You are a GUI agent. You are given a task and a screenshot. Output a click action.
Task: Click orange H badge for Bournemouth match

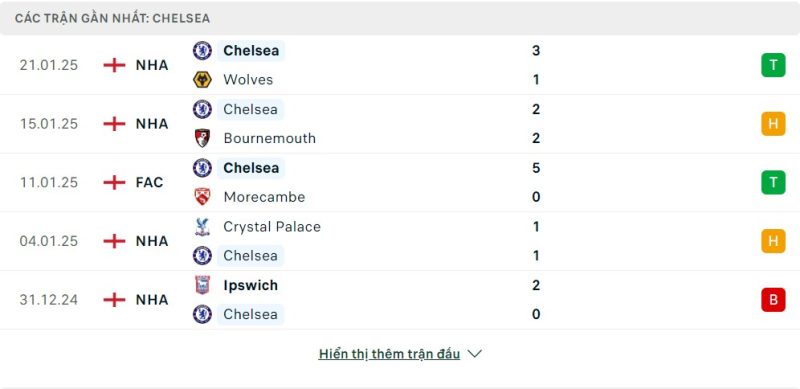click(773, 124)
